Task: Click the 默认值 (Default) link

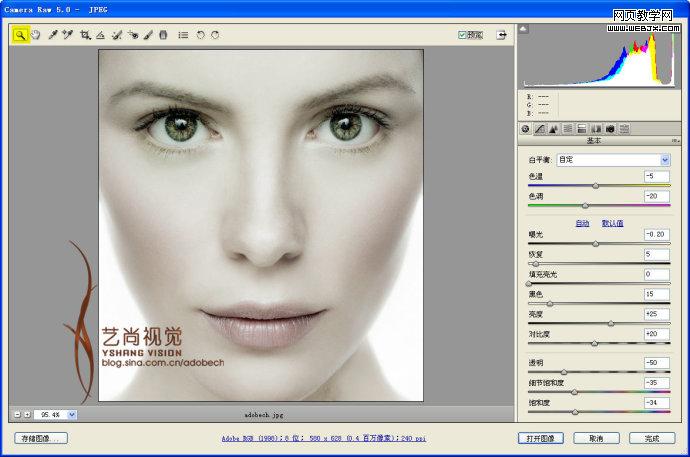Action: point(613,223)
